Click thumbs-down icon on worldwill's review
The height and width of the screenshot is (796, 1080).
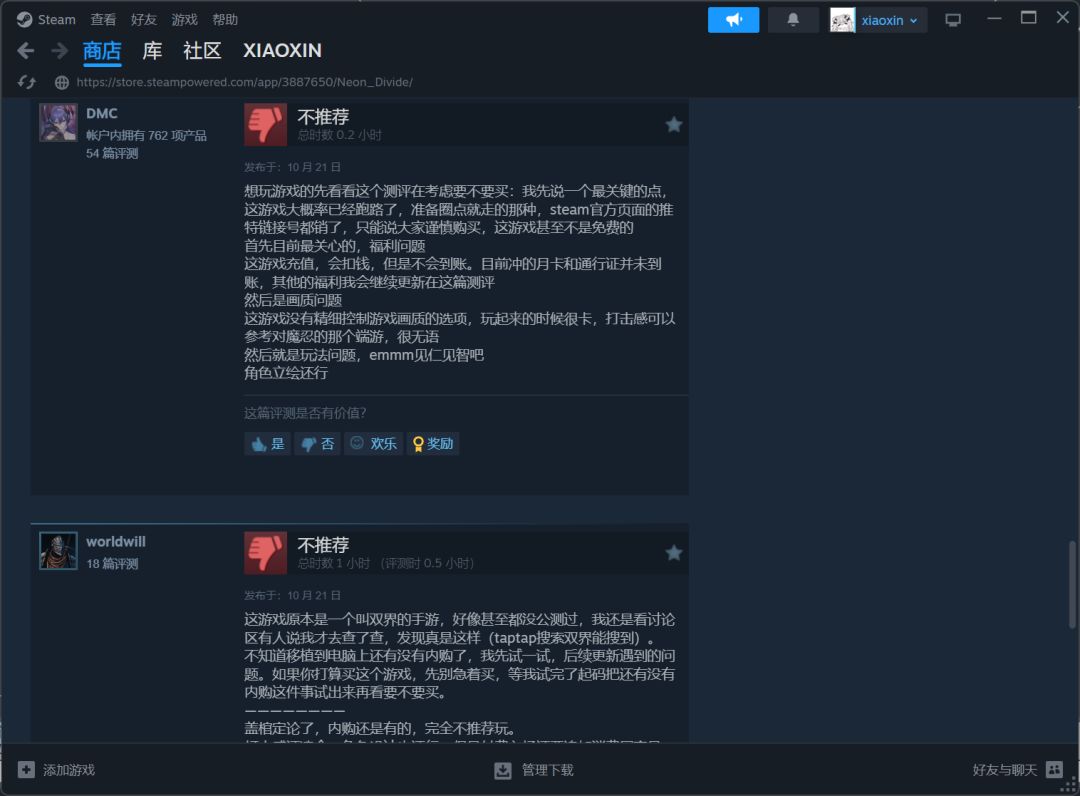click(x=265, y=553)
